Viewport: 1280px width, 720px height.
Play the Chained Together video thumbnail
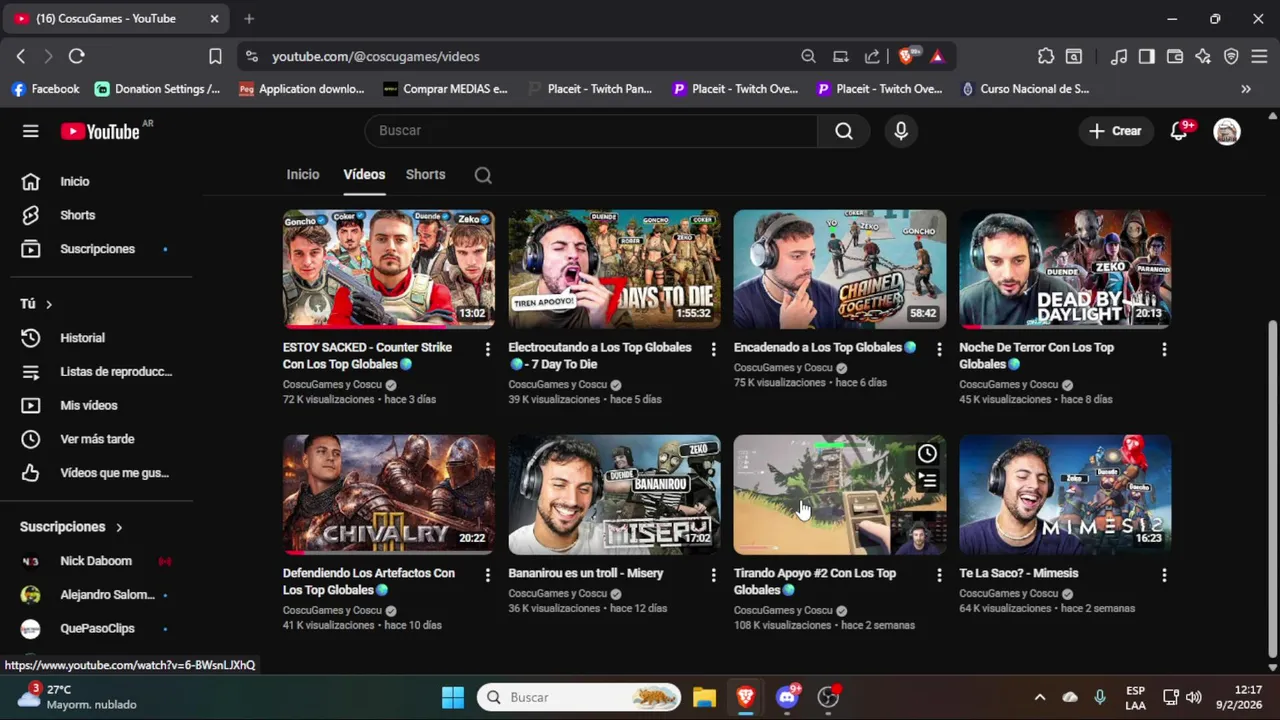tap(839, 269)
